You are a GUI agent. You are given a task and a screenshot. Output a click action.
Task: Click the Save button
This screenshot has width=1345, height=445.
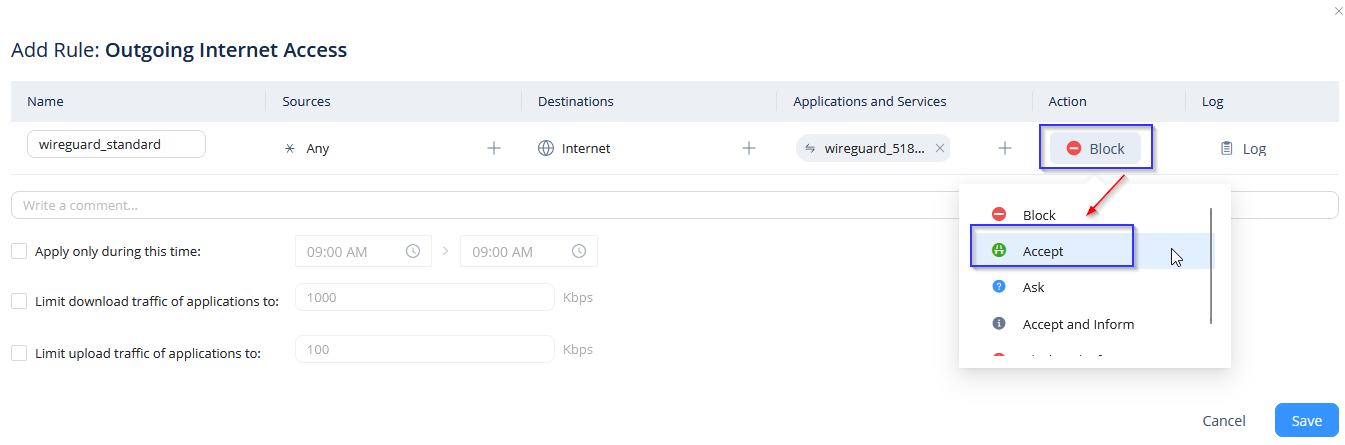1306,420
